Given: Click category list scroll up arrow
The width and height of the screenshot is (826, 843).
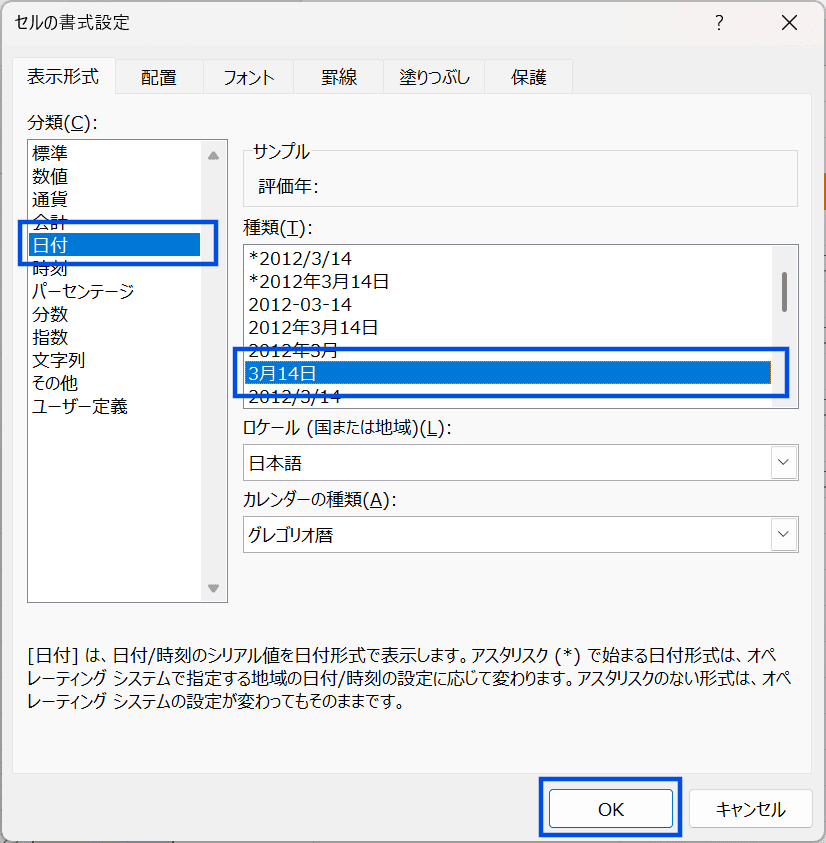Looking at the screenshot, I should coord(213,155).
